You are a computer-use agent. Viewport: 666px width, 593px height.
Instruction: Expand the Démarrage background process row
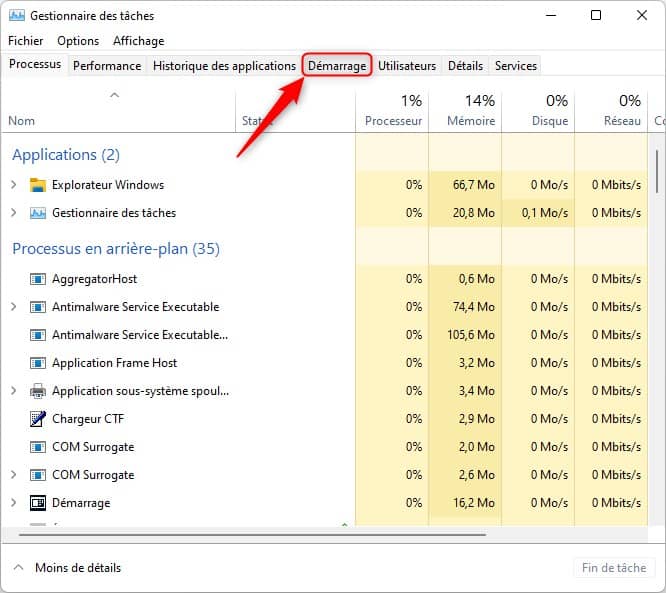14,503
